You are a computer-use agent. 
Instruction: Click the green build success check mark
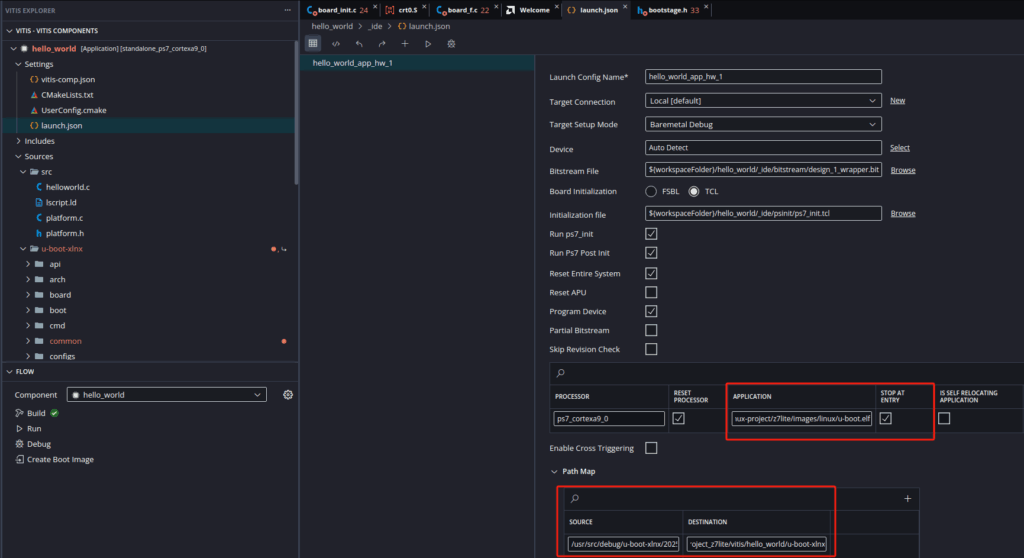[x=55, y=413]
